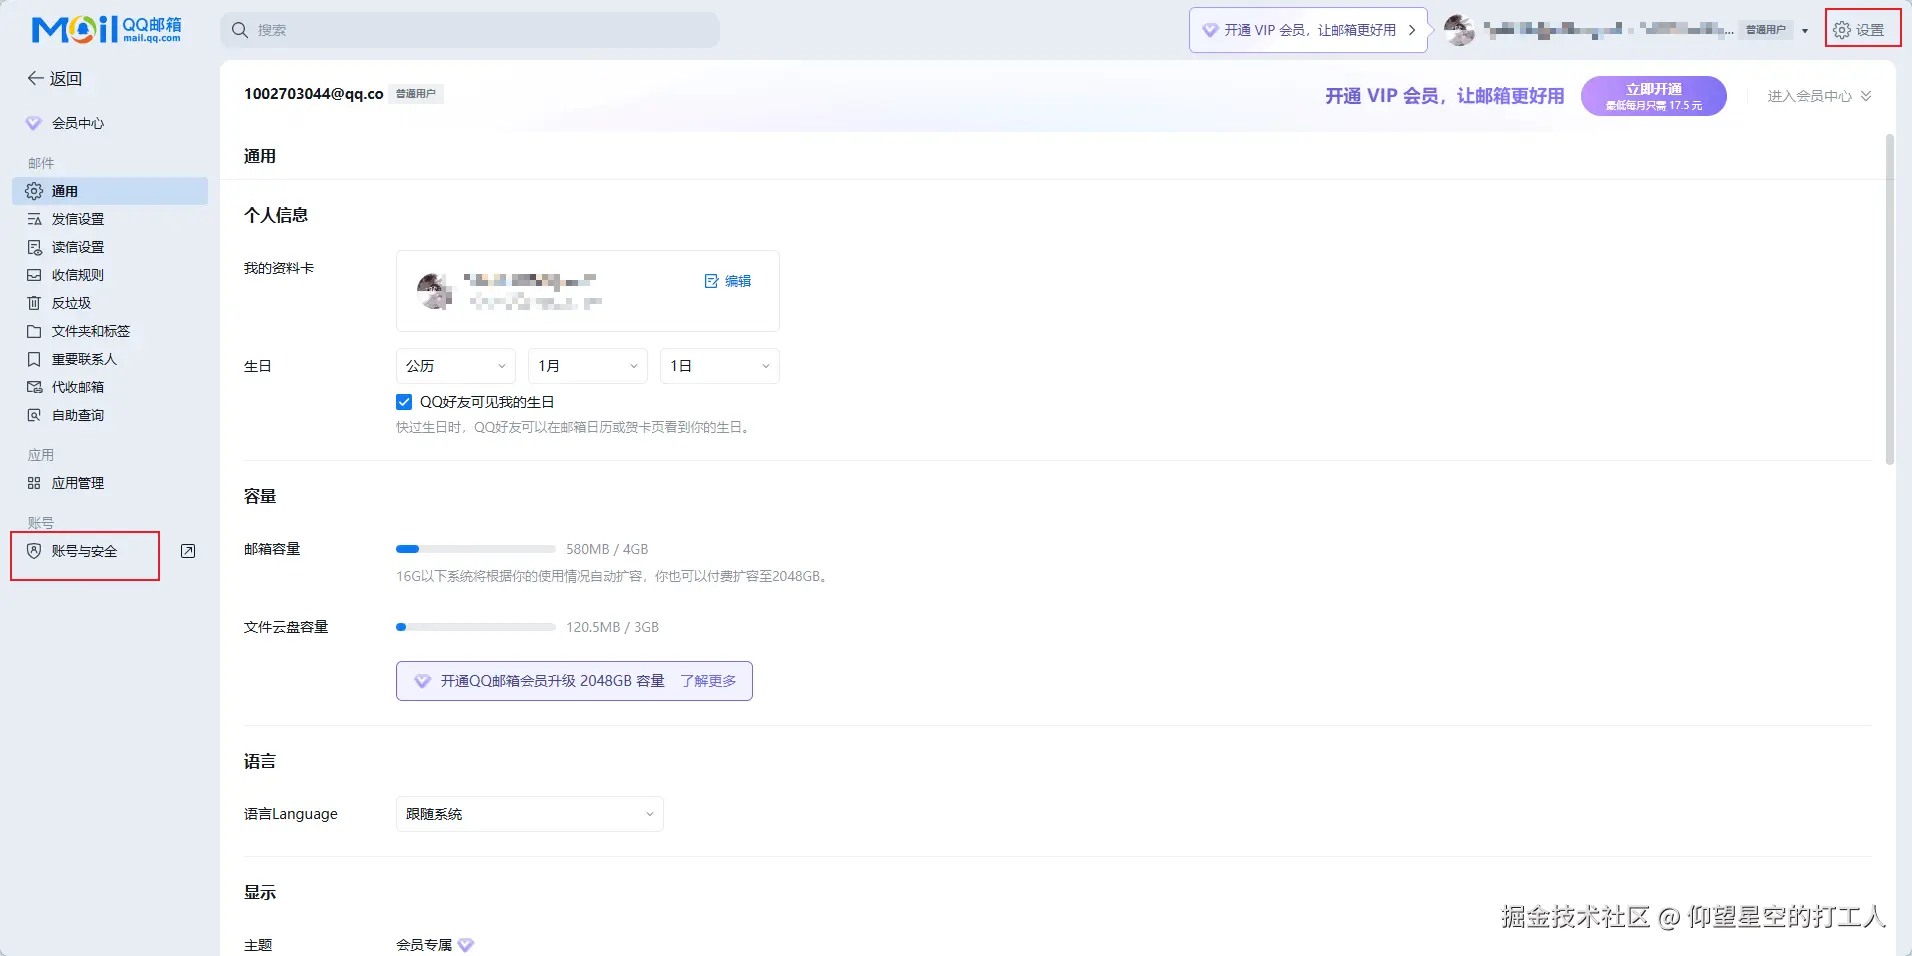Click the search magnifier icon
This screenshot has height=956, width=1912.
pos(240,30)
